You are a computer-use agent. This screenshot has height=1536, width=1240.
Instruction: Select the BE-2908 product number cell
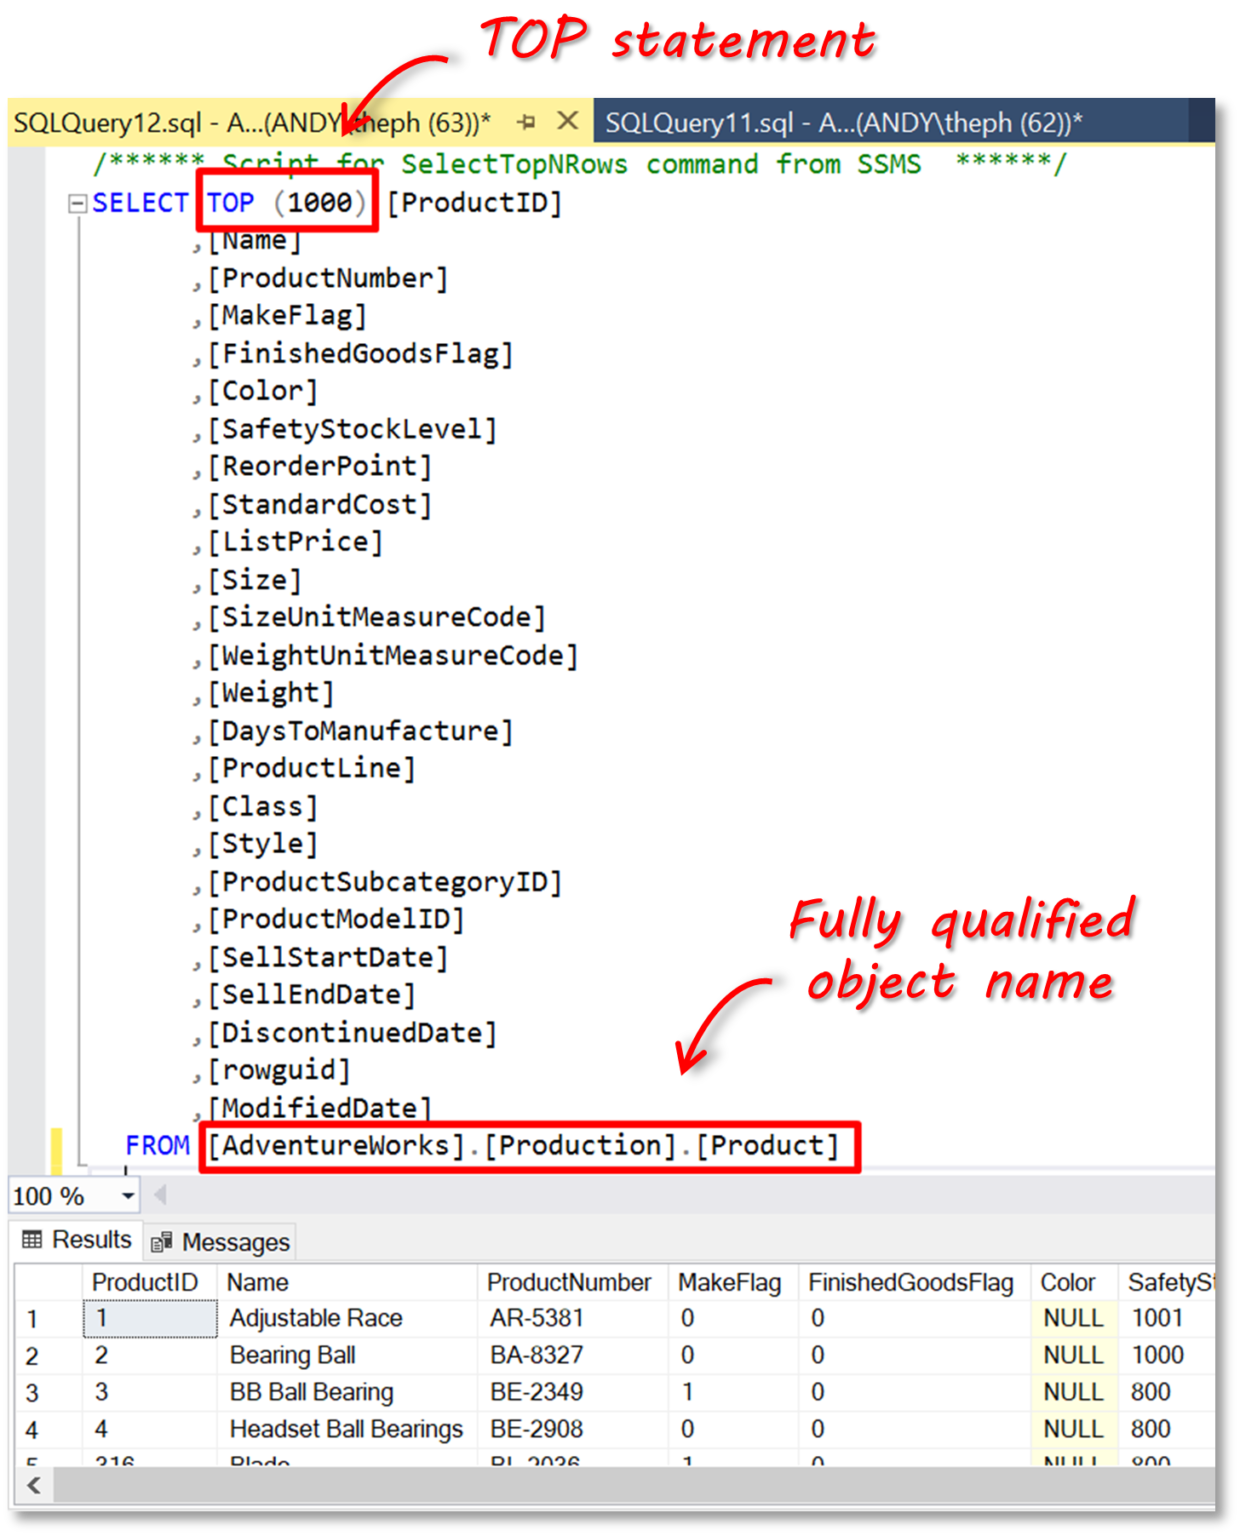coord(537,1429)
